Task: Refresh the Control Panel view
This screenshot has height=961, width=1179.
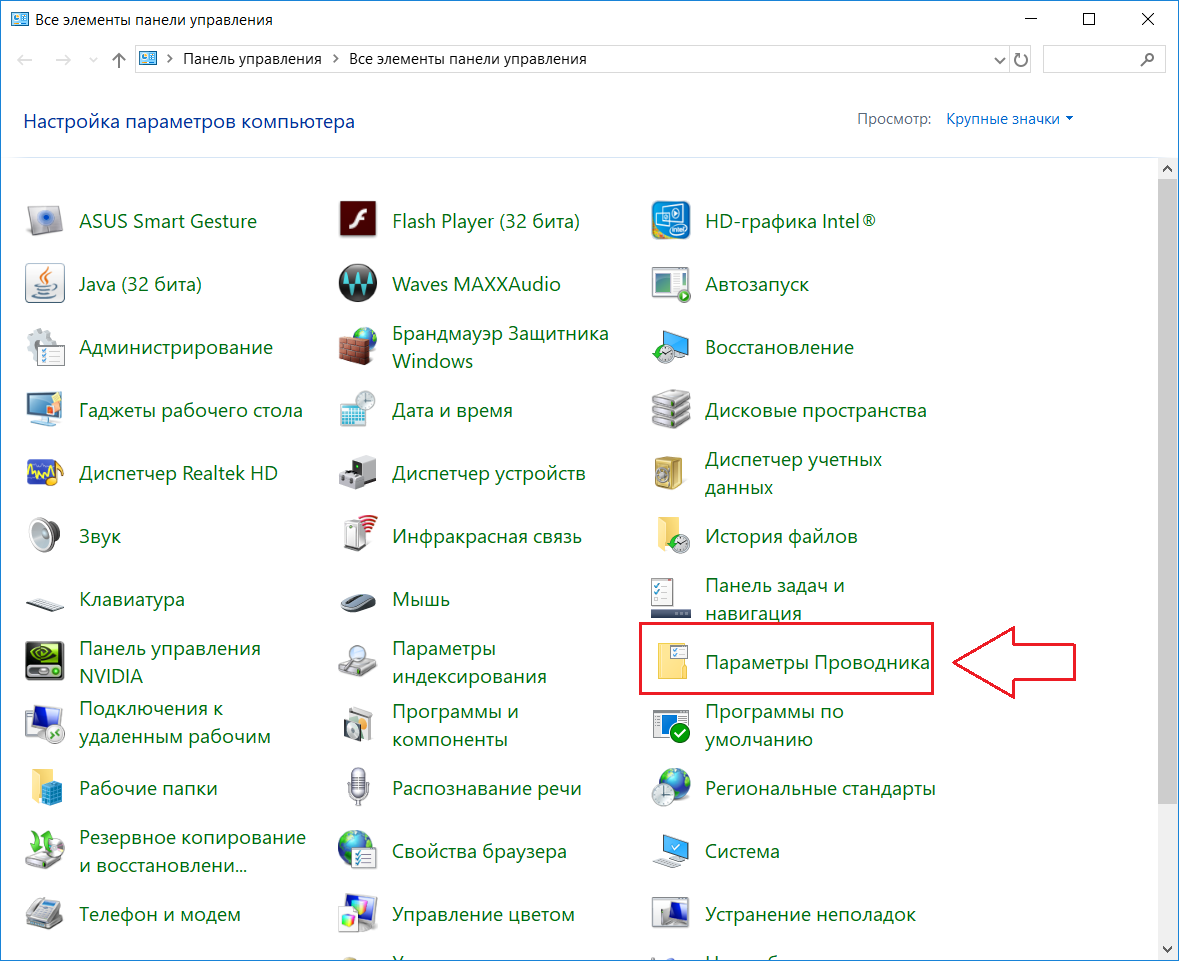Action: pyautogui.click(x=1020, y=59)
